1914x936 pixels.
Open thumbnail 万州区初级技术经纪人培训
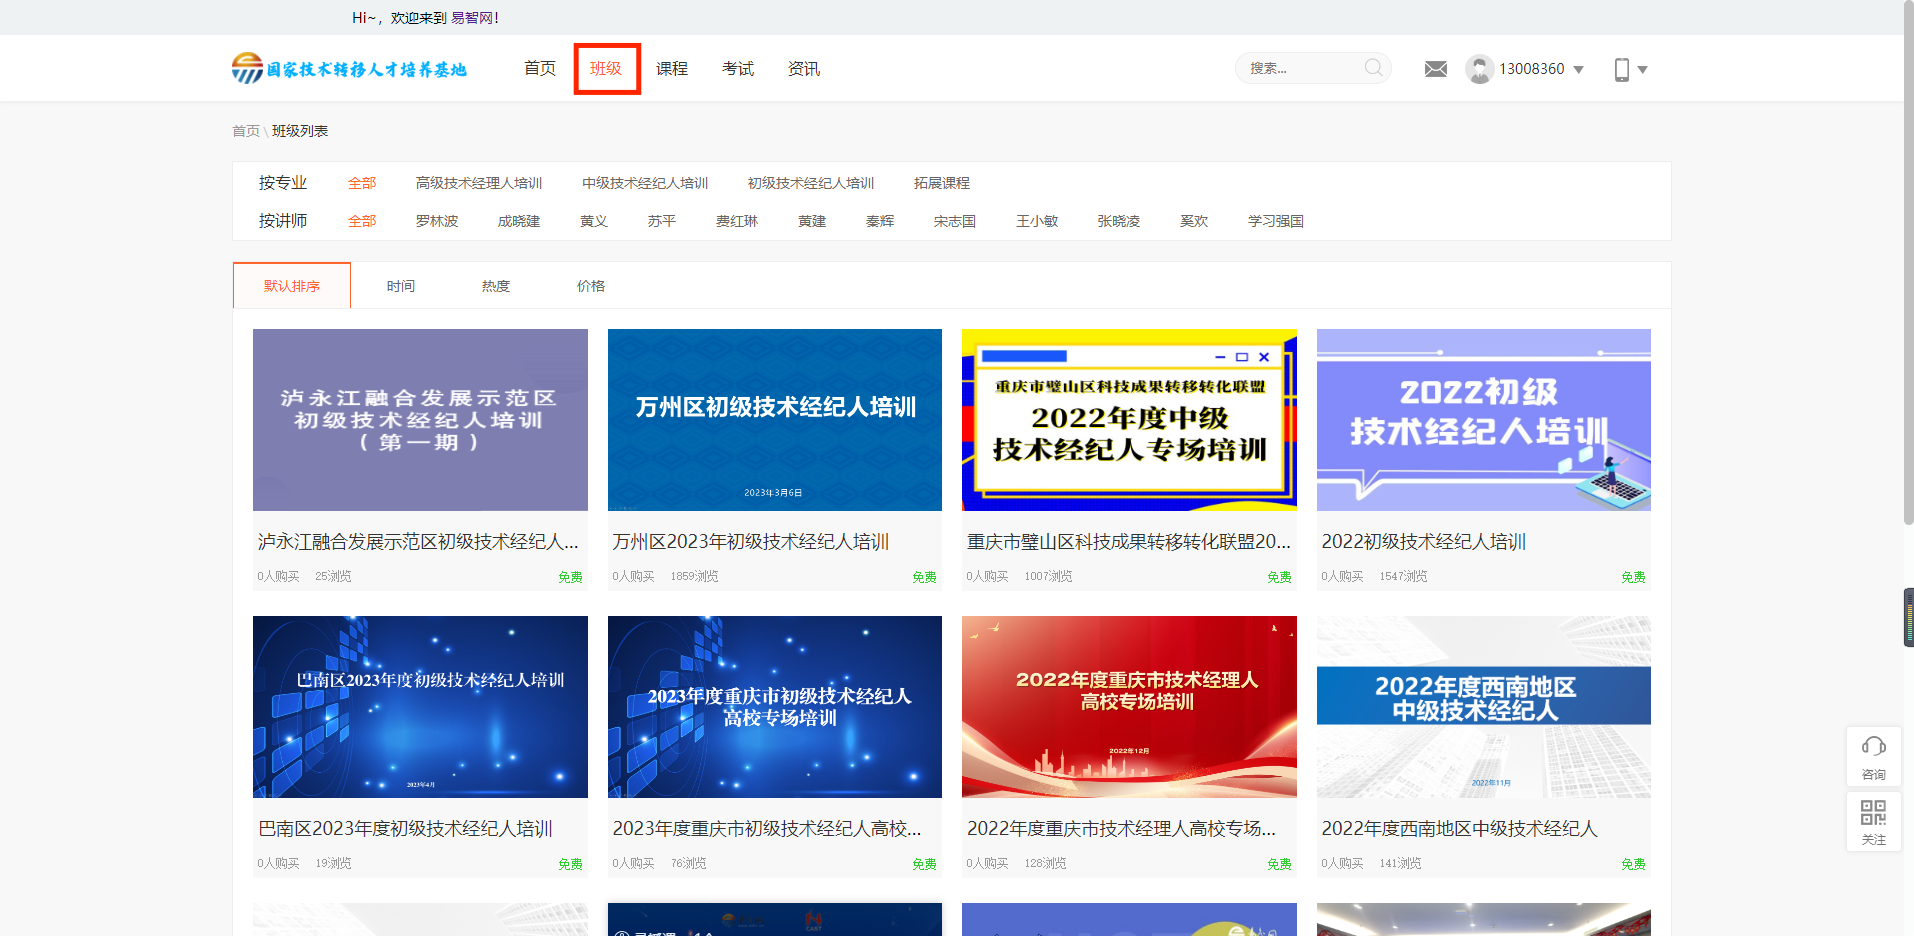[775, 420]
